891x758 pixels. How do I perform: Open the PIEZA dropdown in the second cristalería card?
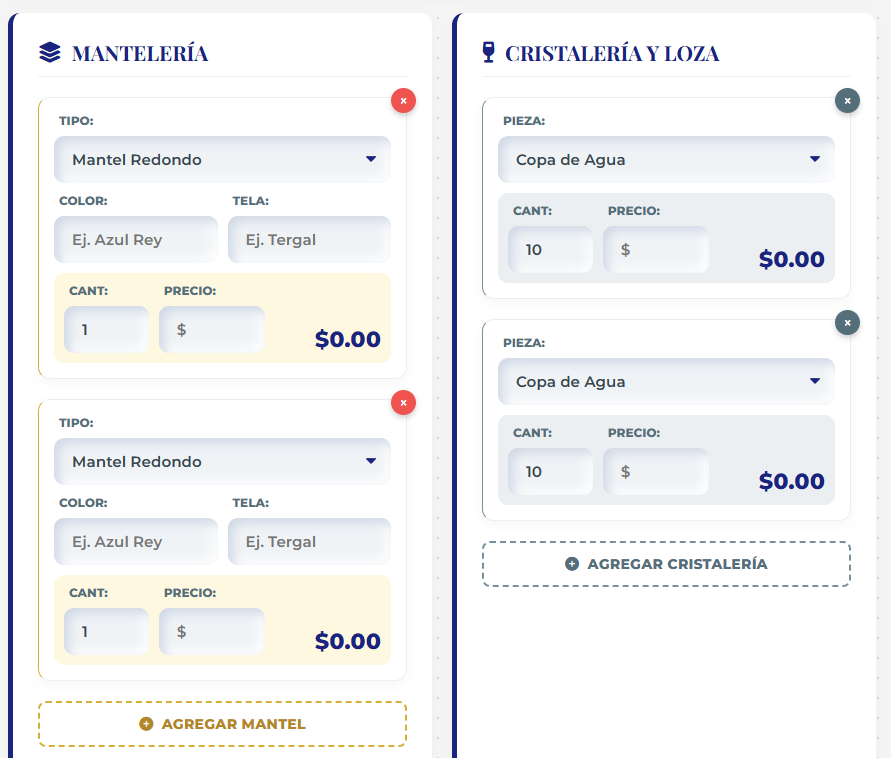click(x=666, y=381)
